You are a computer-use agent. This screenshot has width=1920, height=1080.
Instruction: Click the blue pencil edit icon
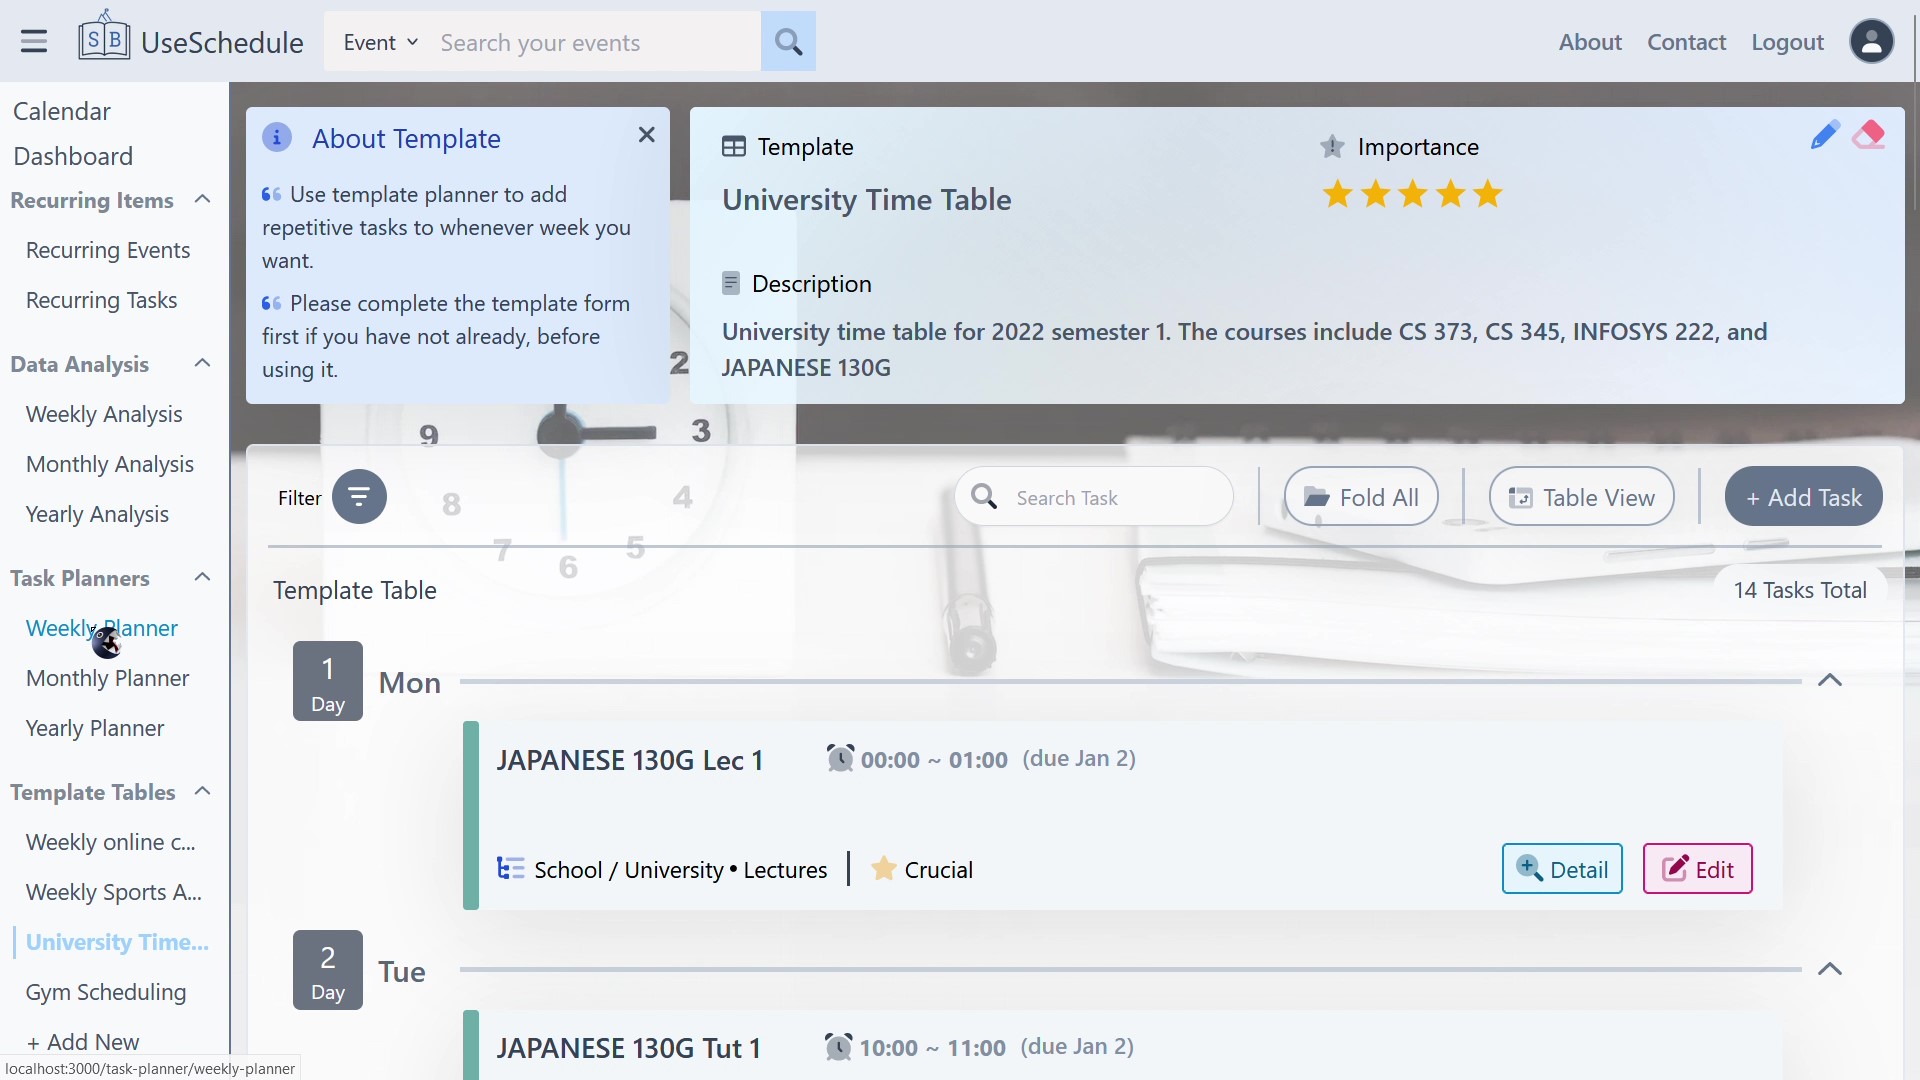1825,135
